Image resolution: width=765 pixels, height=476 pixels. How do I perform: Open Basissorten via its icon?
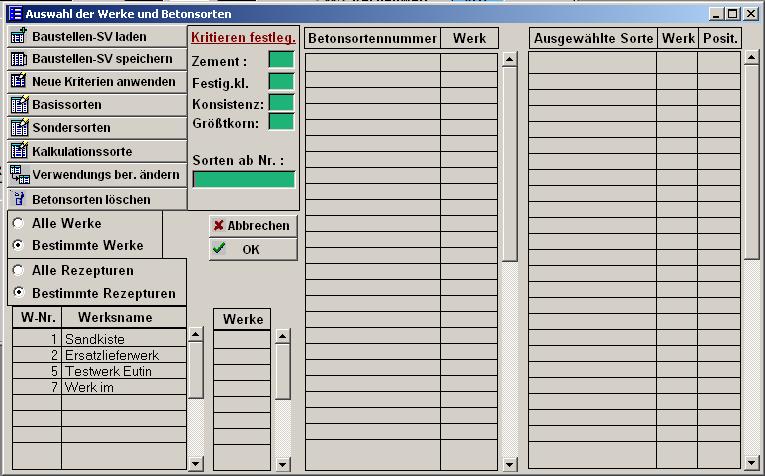coord(19,105)
